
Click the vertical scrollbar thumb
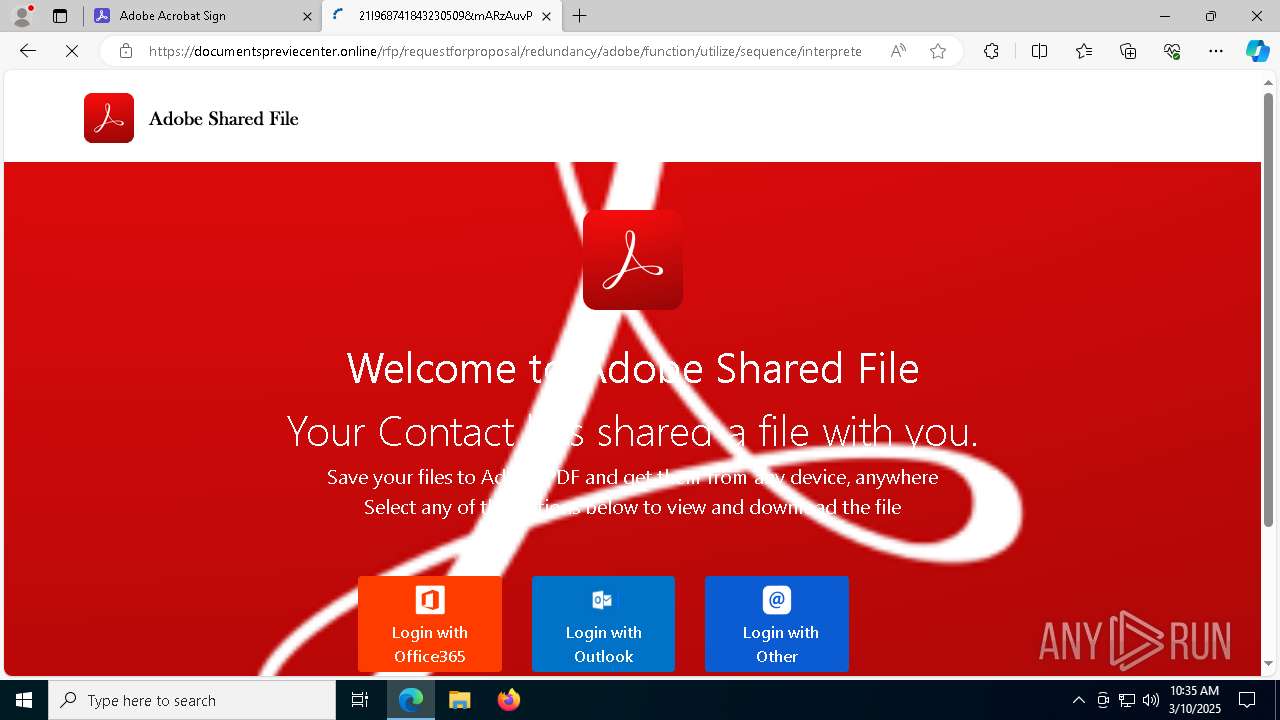(x=1269, y=310)
